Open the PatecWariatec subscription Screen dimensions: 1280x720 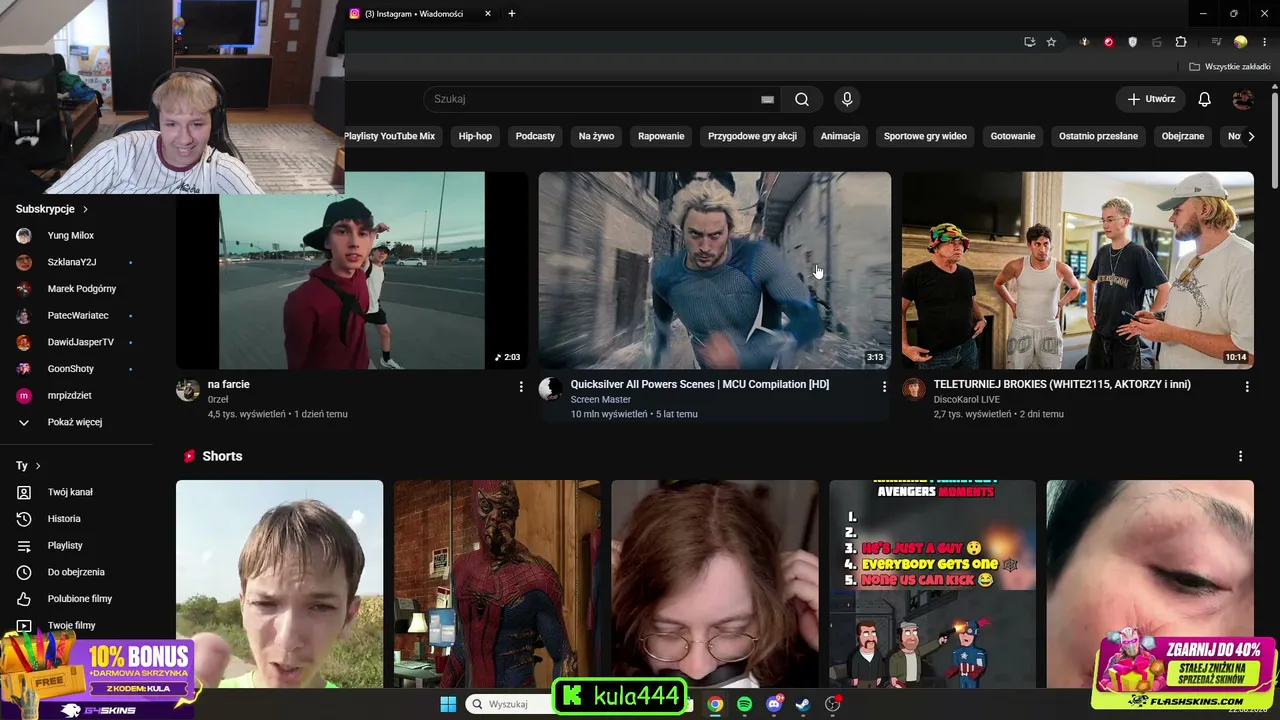78,316
